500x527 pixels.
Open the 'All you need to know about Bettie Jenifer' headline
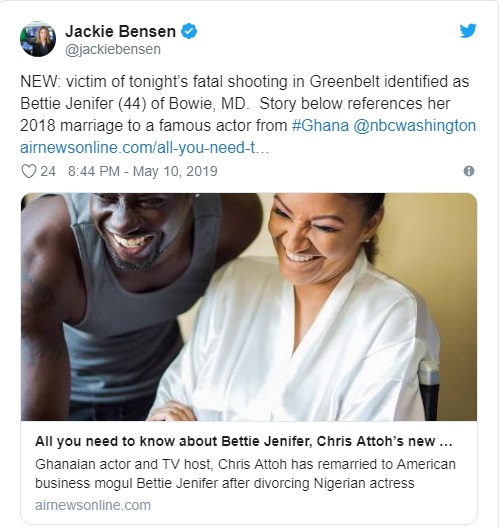point(244,441)
